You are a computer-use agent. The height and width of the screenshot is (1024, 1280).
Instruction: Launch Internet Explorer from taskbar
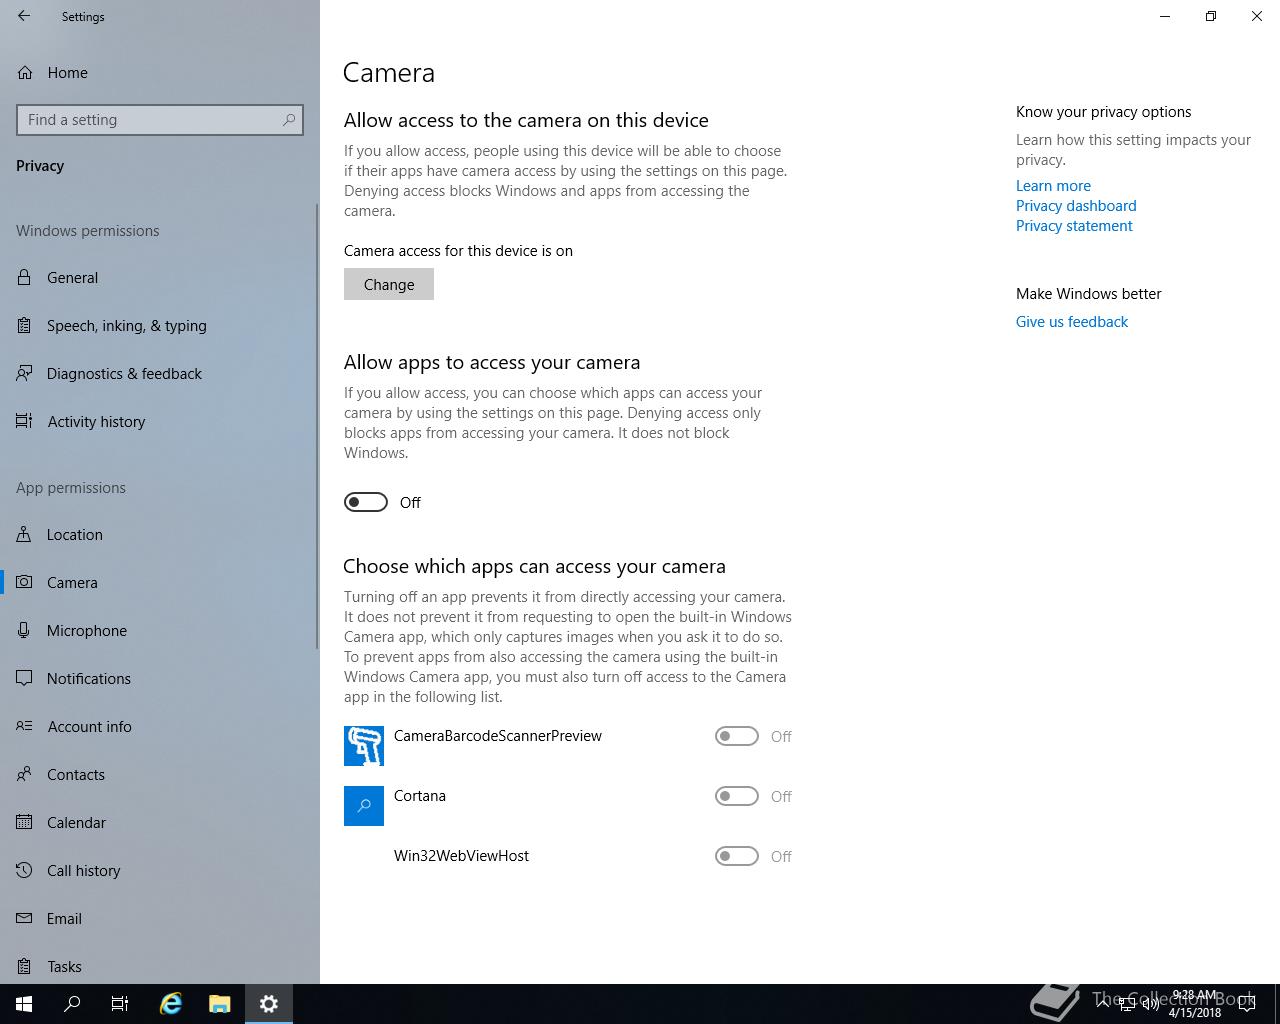point(171,1004)
